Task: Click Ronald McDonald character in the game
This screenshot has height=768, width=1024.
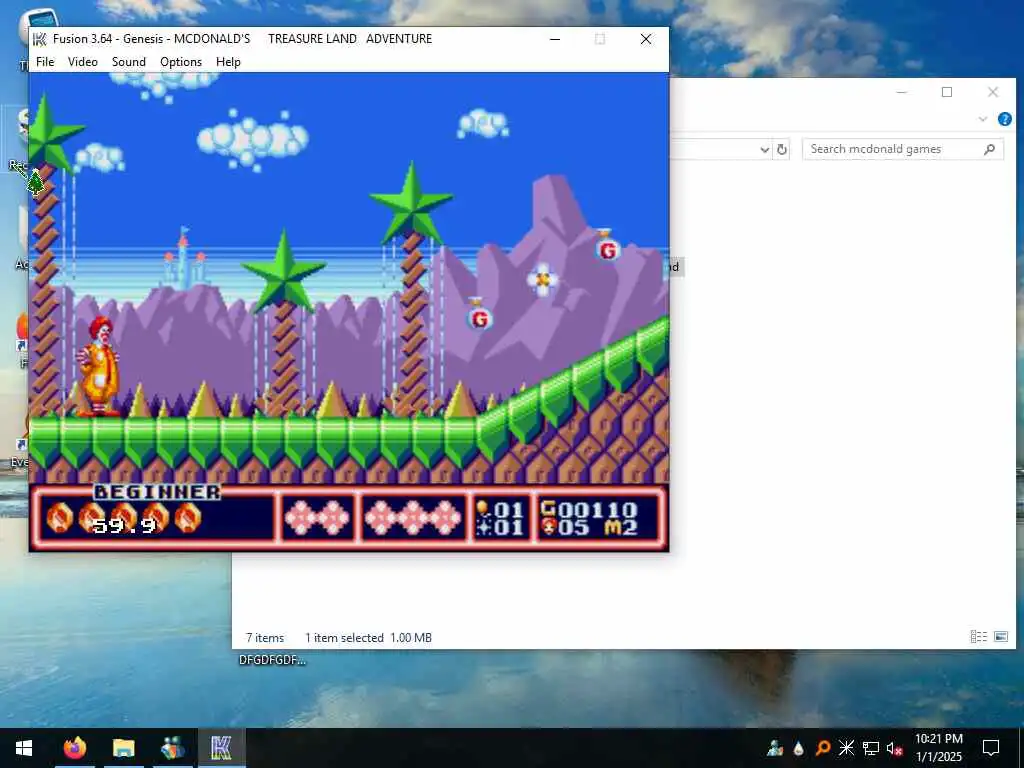Action: click(x=99, y=366)
